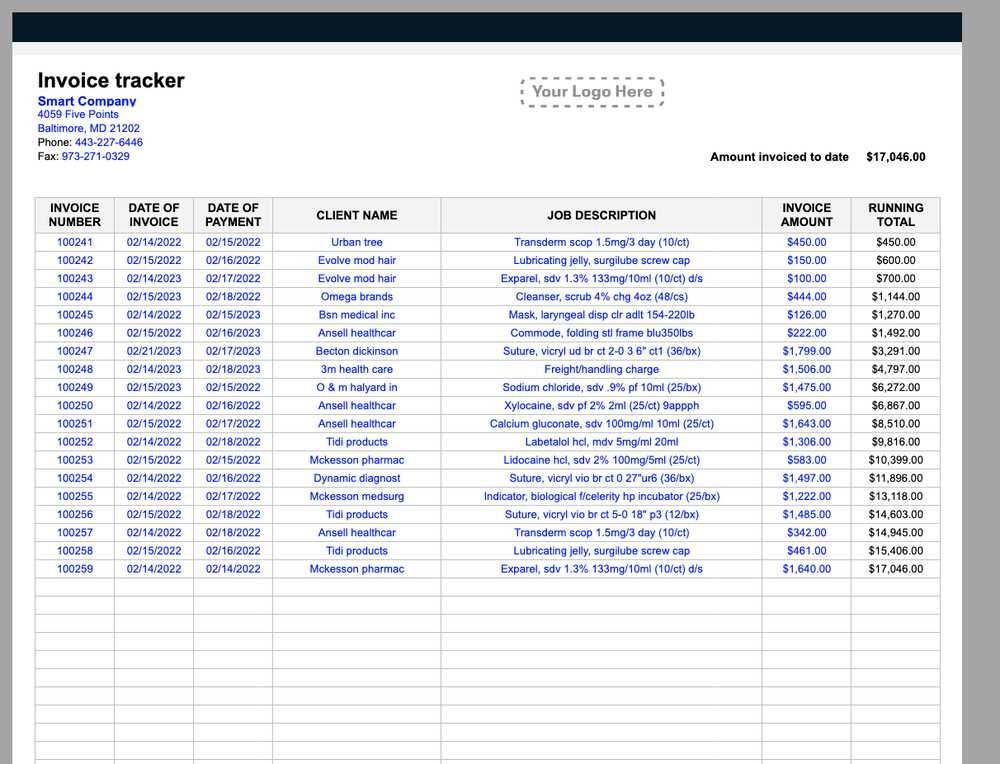Select 'Commode, folding stl frame' description
1000x764 pixels.
tap(601, 333)
